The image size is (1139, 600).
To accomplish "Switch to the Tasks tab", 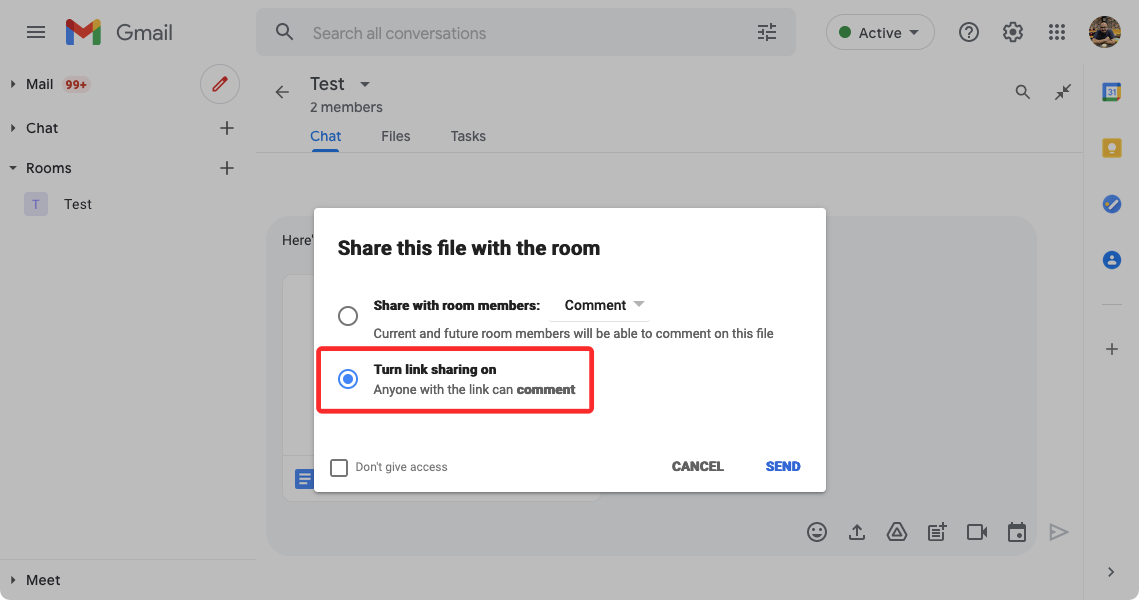I will [468, 136].
